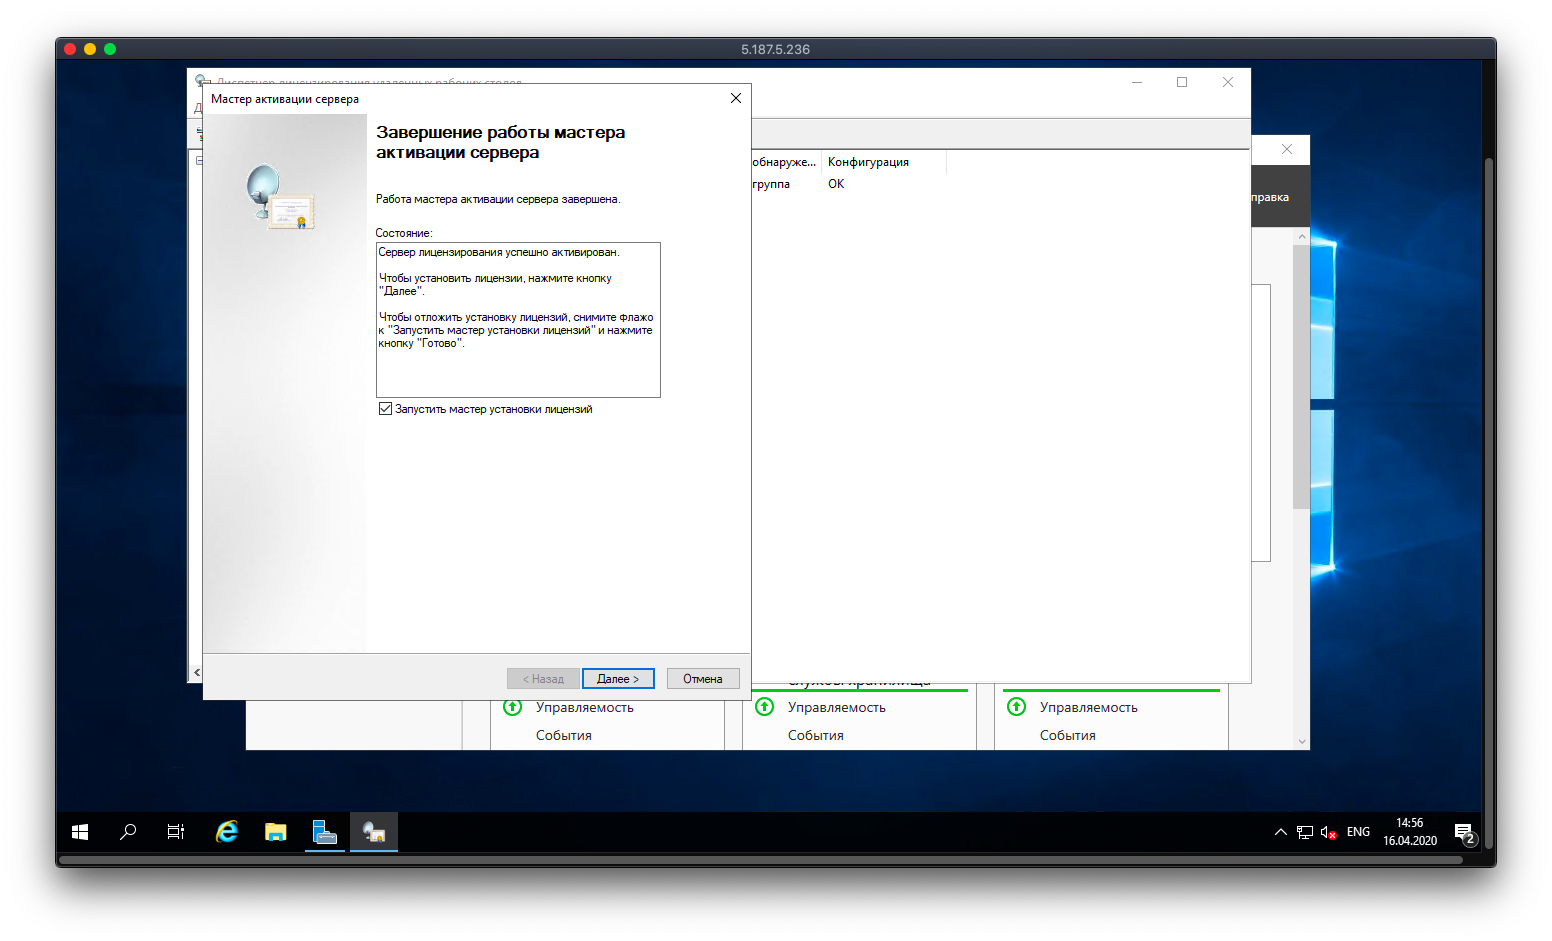Click left scroll arrow in licensing tree pane

(197, 673)
